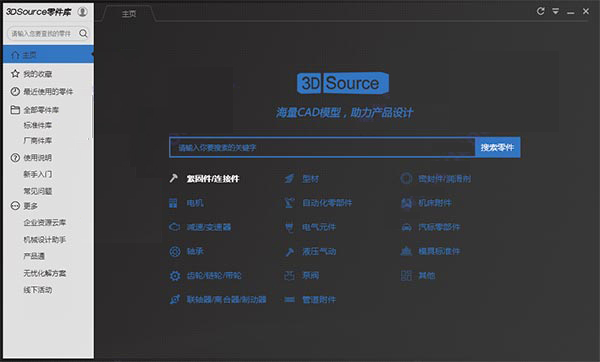Click the 管道附件 pipe icon
Viewport: 600px width, 362px height.
click(290, 300)
